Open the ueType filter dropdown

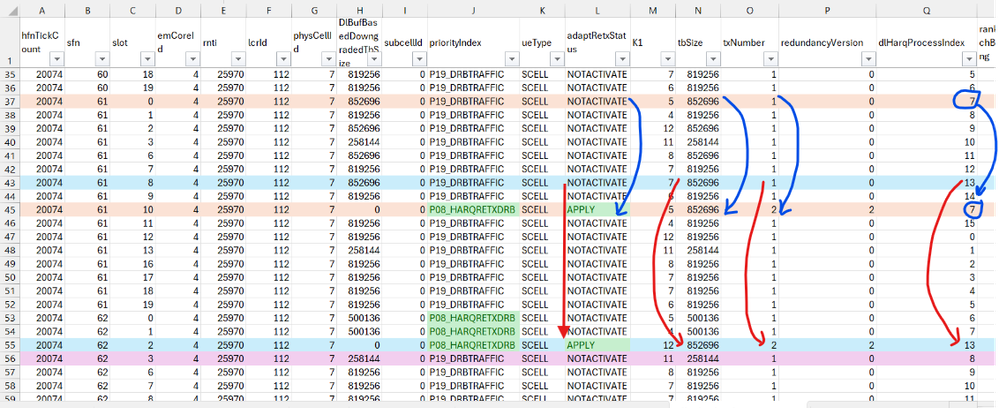557,59
